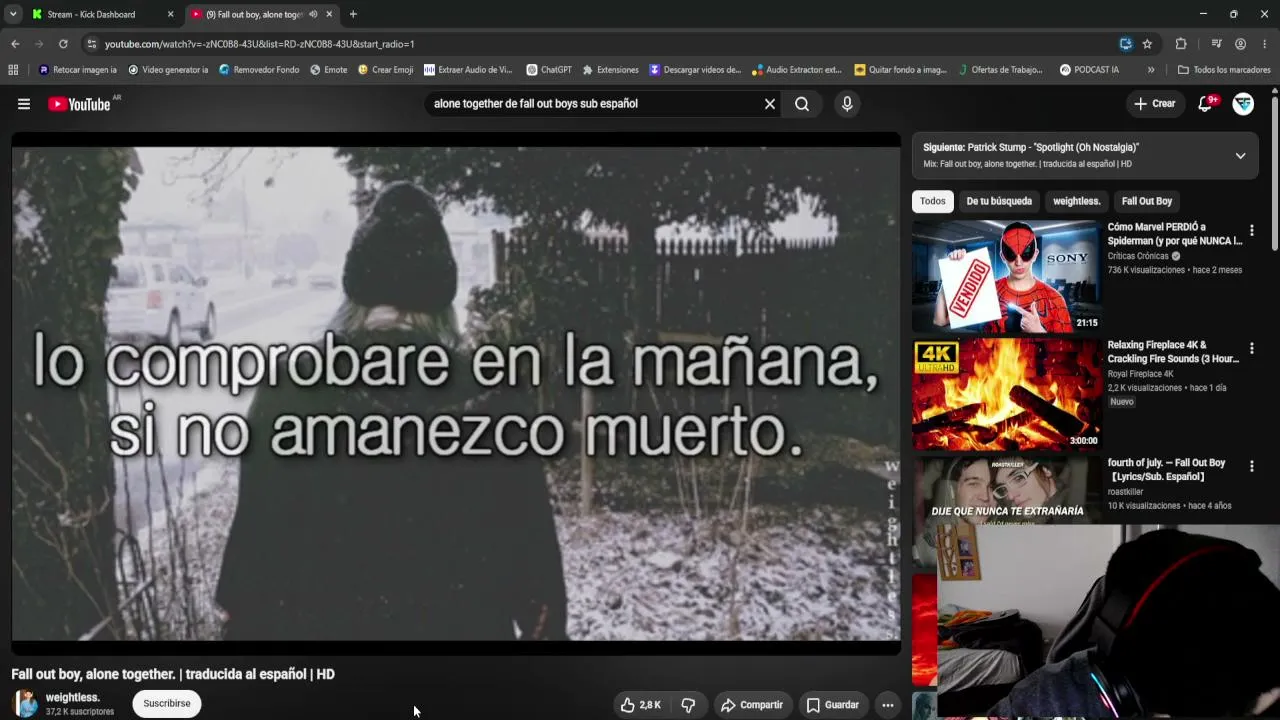Close the Kick Dashboard tab
This screenshot has width=1280, height=720.
click(x=170, y=15)
